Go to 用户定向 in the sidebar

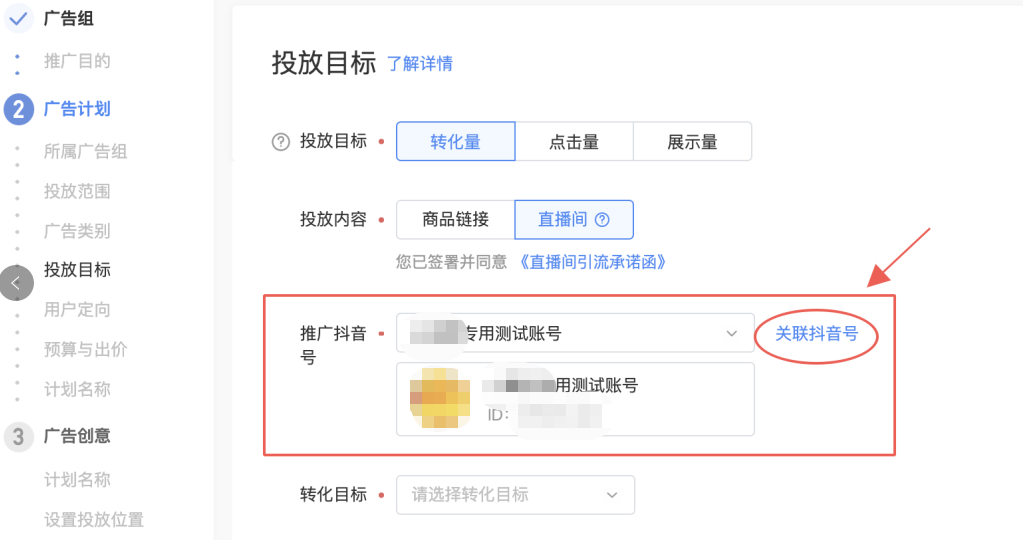pos(77,310)
